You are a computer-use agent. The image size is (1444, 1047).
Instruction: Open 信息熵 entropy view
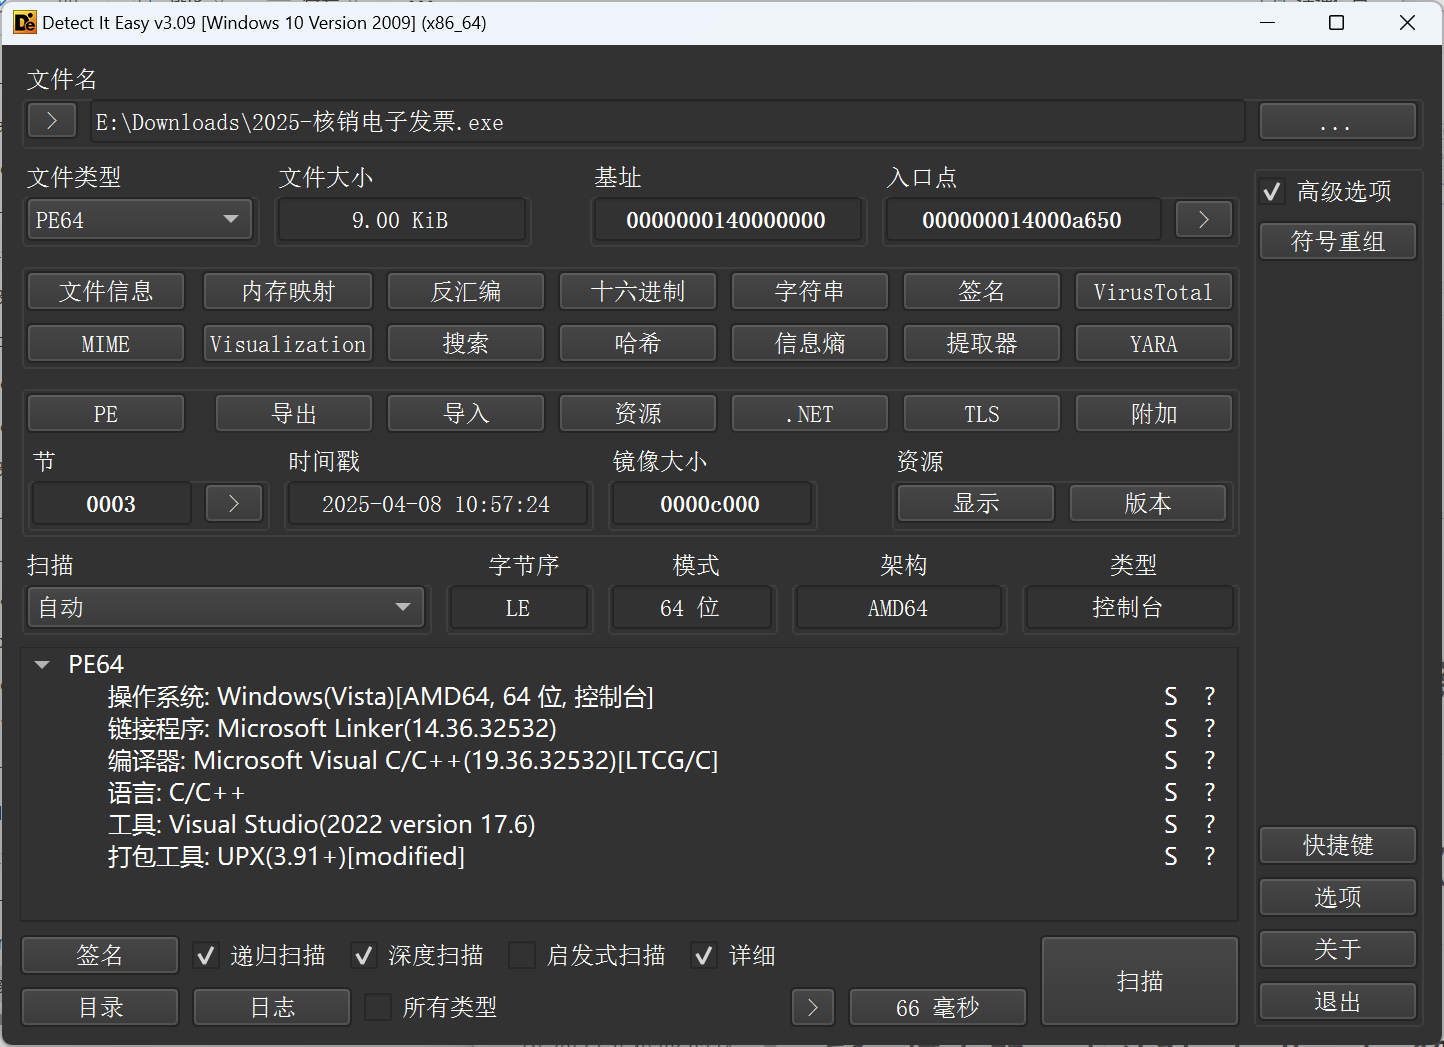tap(810, 343)
